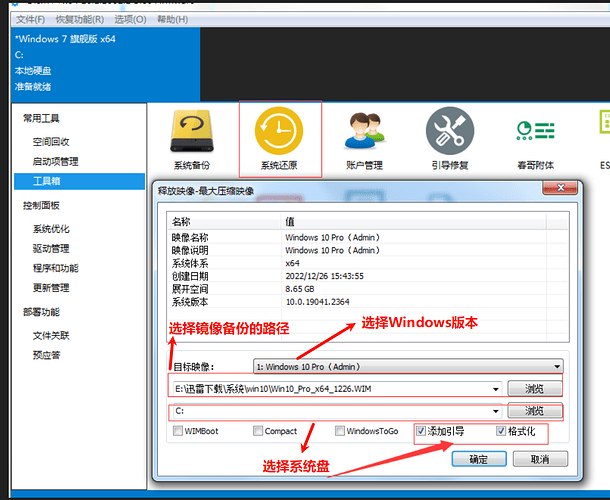
Task: Expand the WIM image path dropdown
Action: [496, 389]
